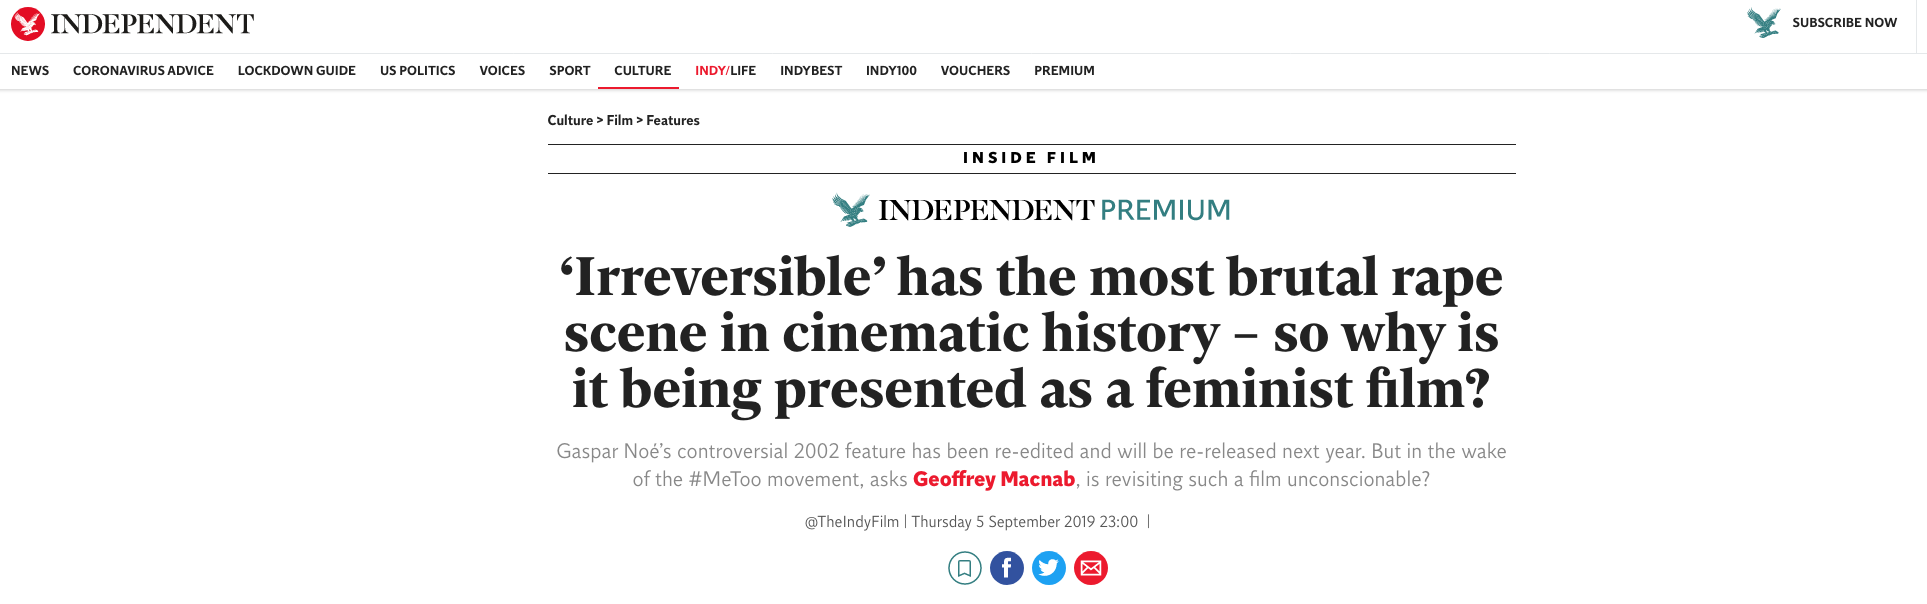Share article via email icon

[1090, 568]
